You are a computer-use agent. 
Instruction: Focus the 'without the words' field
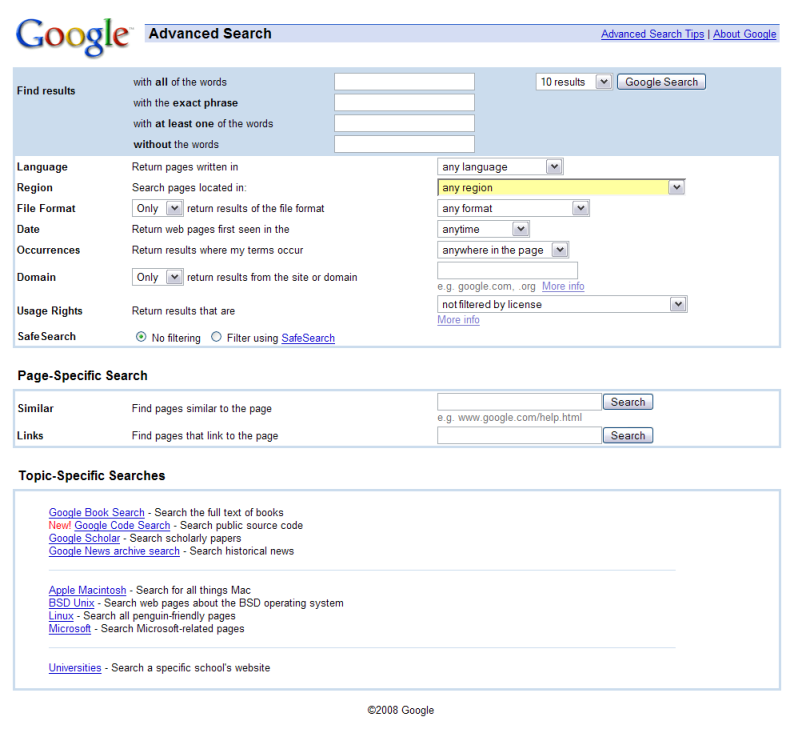tap(404, 144)
